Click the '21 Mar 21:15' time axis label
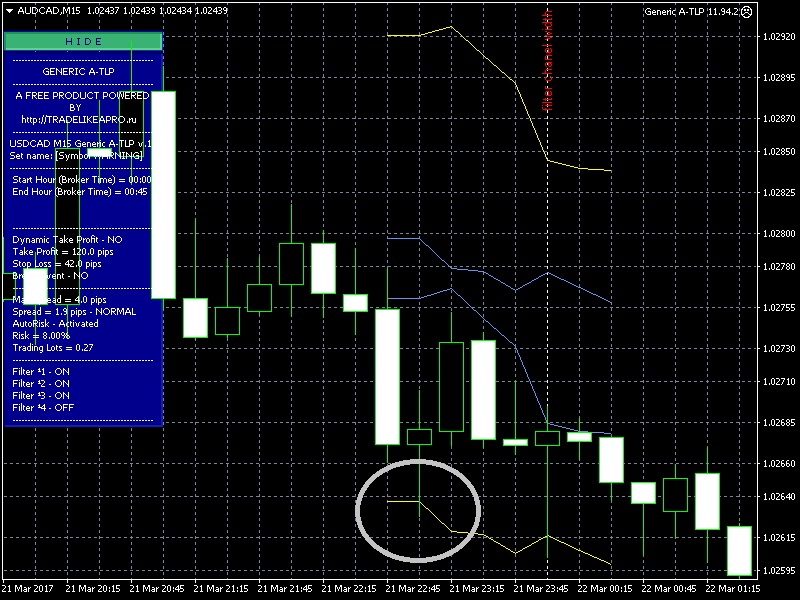This screenshot has width=800, height=600. [221, 588]
